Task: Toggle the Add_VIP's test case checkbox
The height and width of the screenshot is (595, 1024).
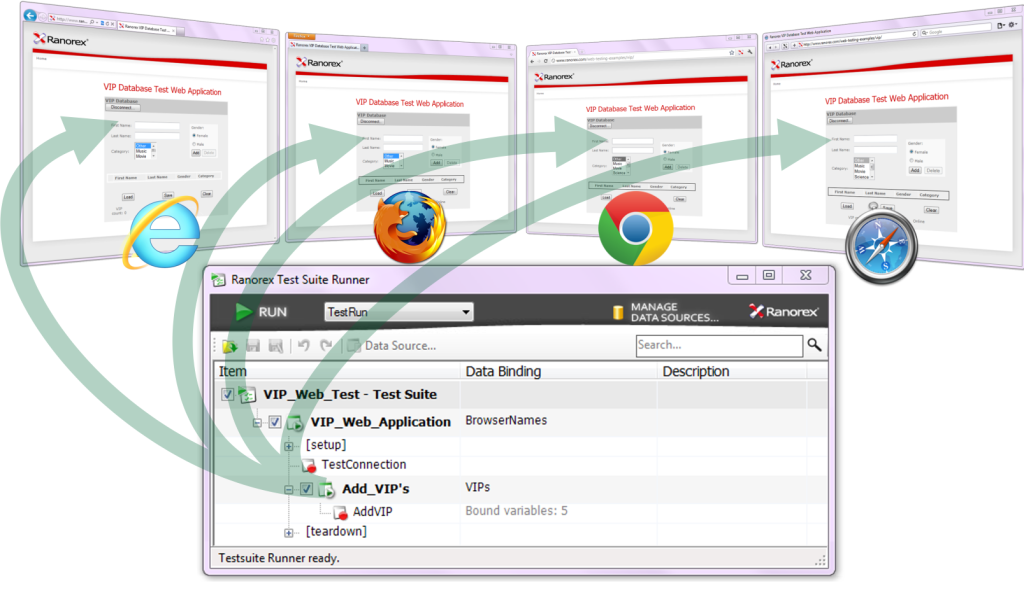Action: (x=306, y=489)
